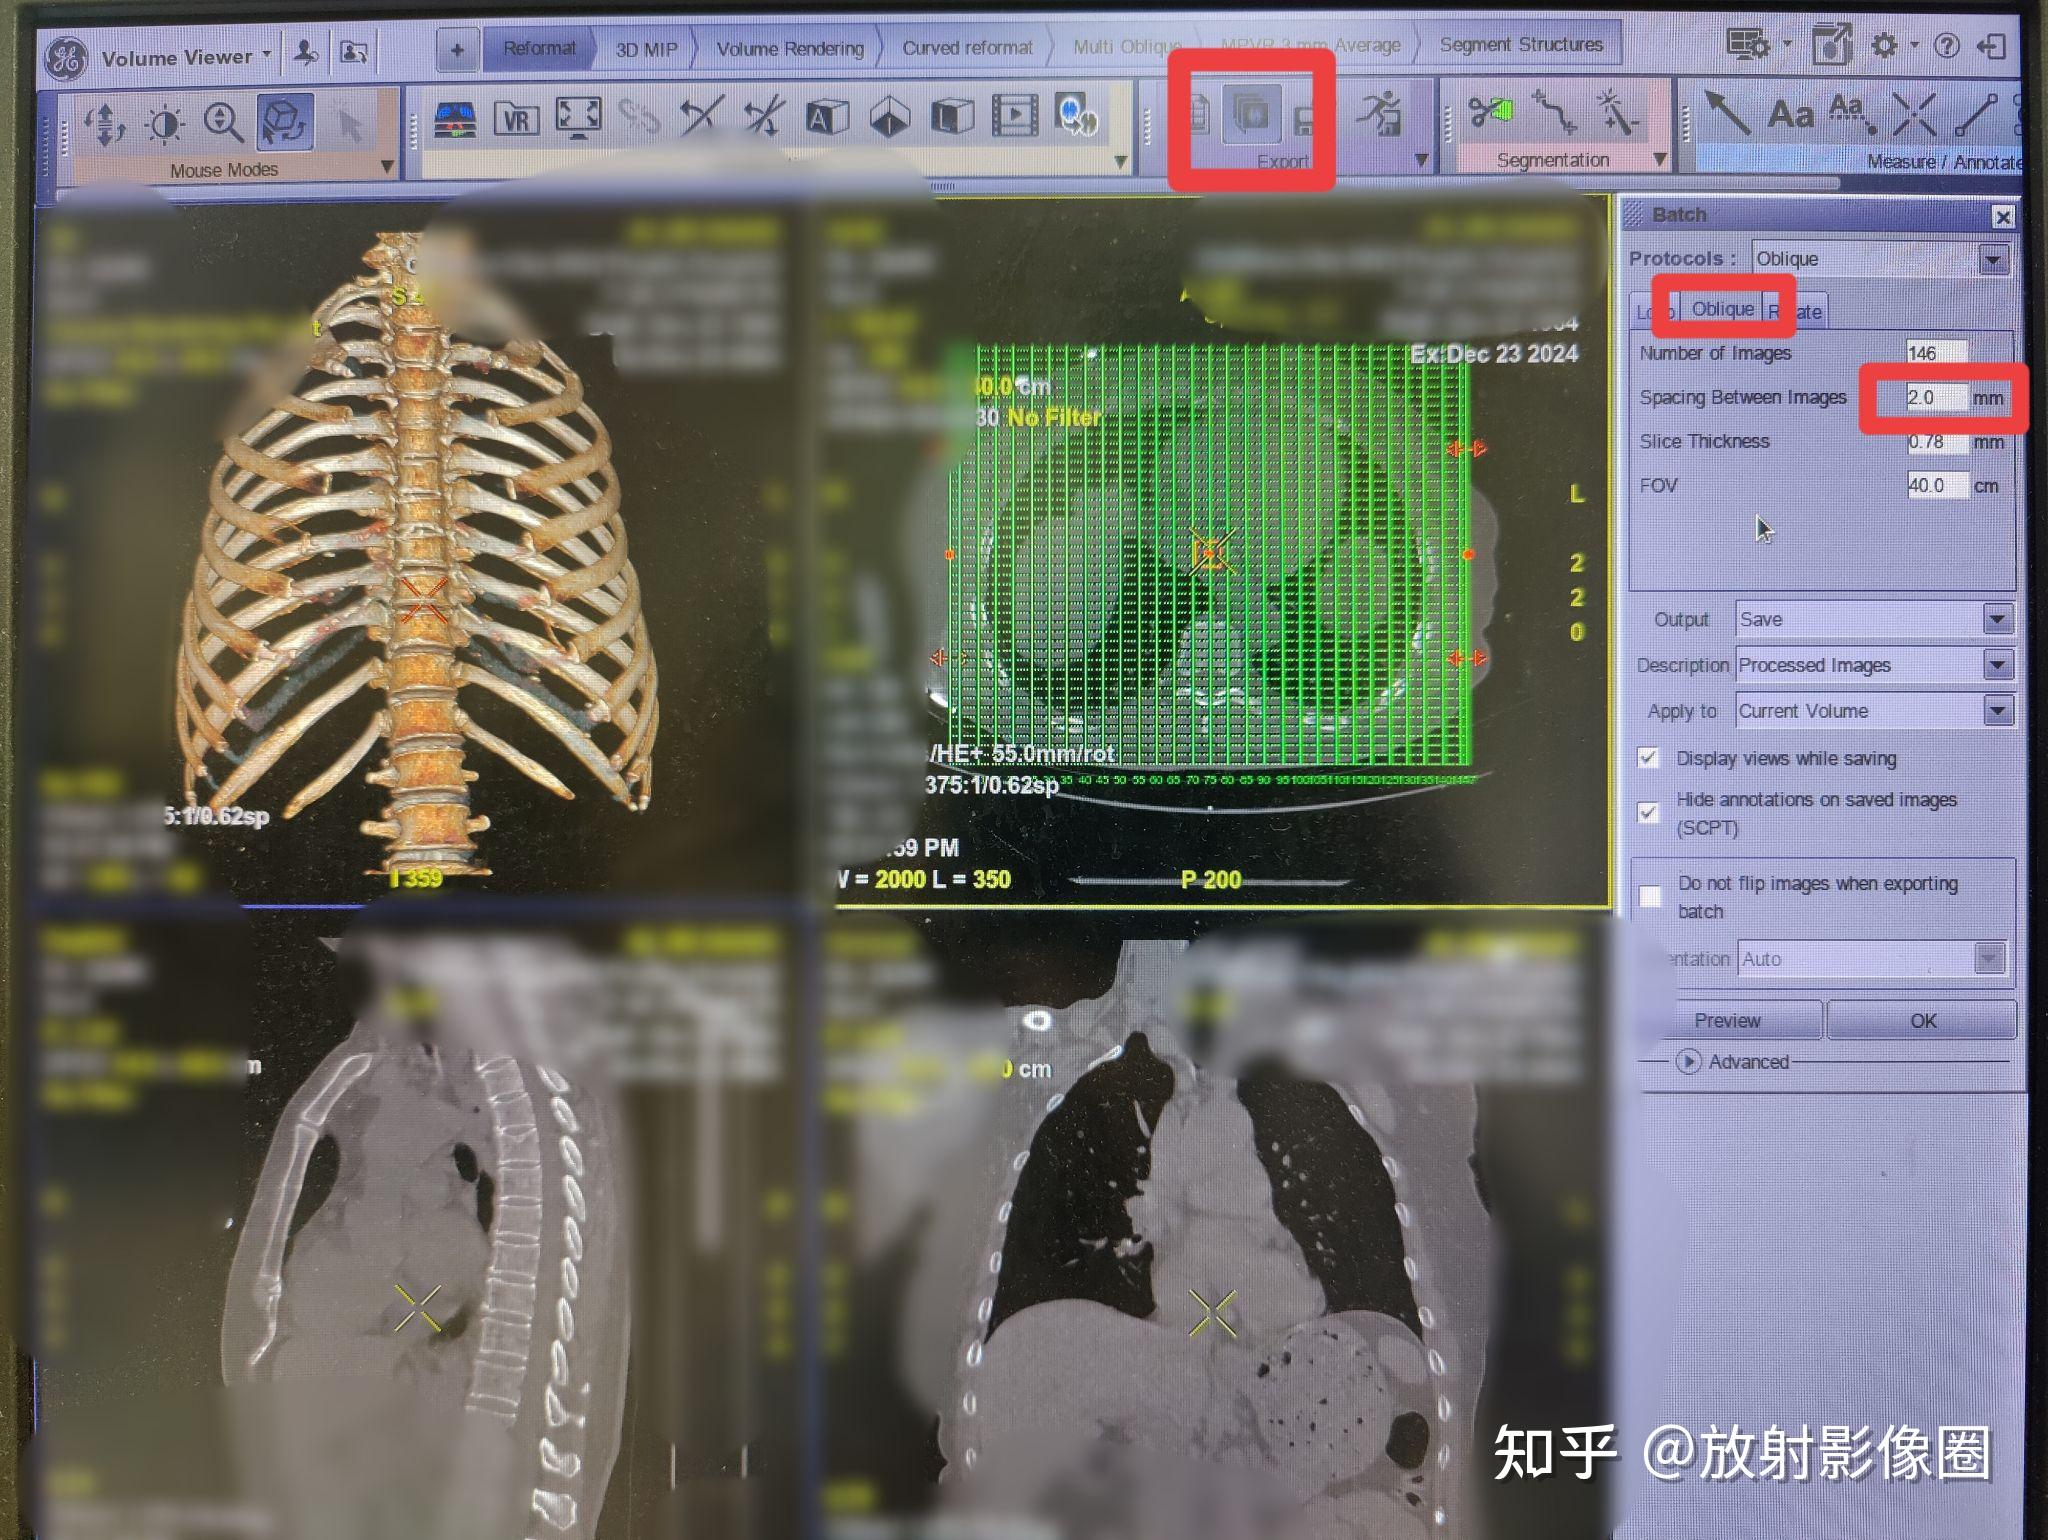Click the Aa text annotation icon

1790,115
